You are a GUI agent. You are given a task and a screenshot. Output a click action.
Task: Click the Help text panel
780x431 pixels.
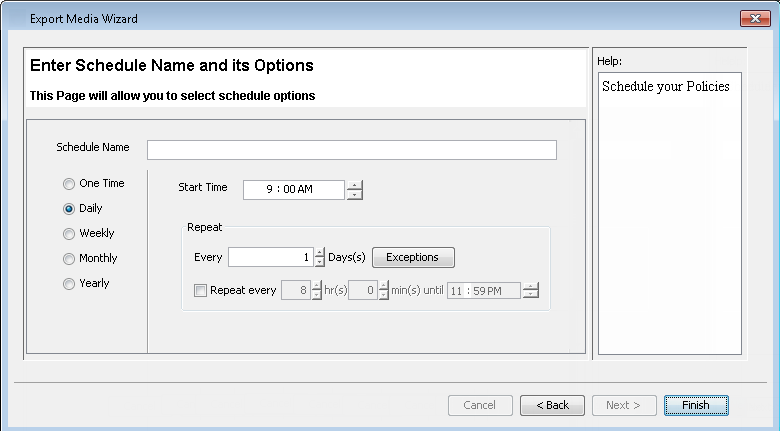pos(669,212)
